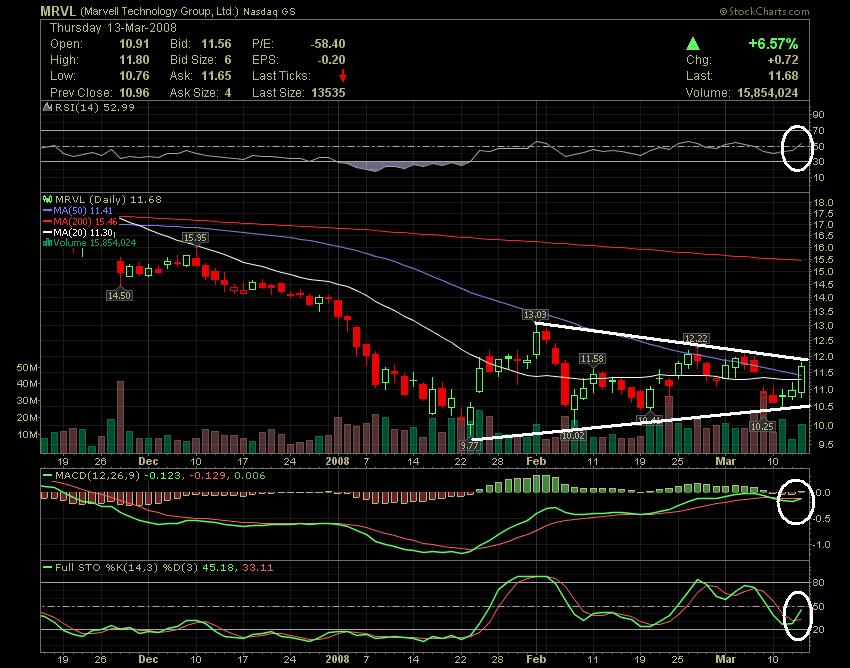This screenshot has height=668, width=850.
Task: Click the green up-triangle price change indicator
Action: pyautogui.click(x=693, y=44)
